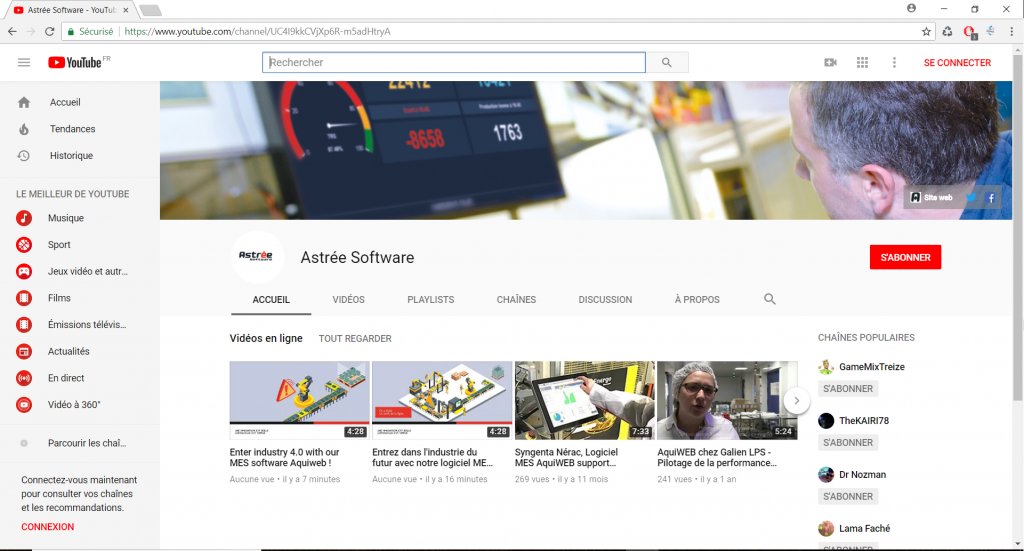This screenshot has height=551, width=1024.
Task: Open the 'Enter industry 4.0' video thumbnail
Action: (299, 400)
